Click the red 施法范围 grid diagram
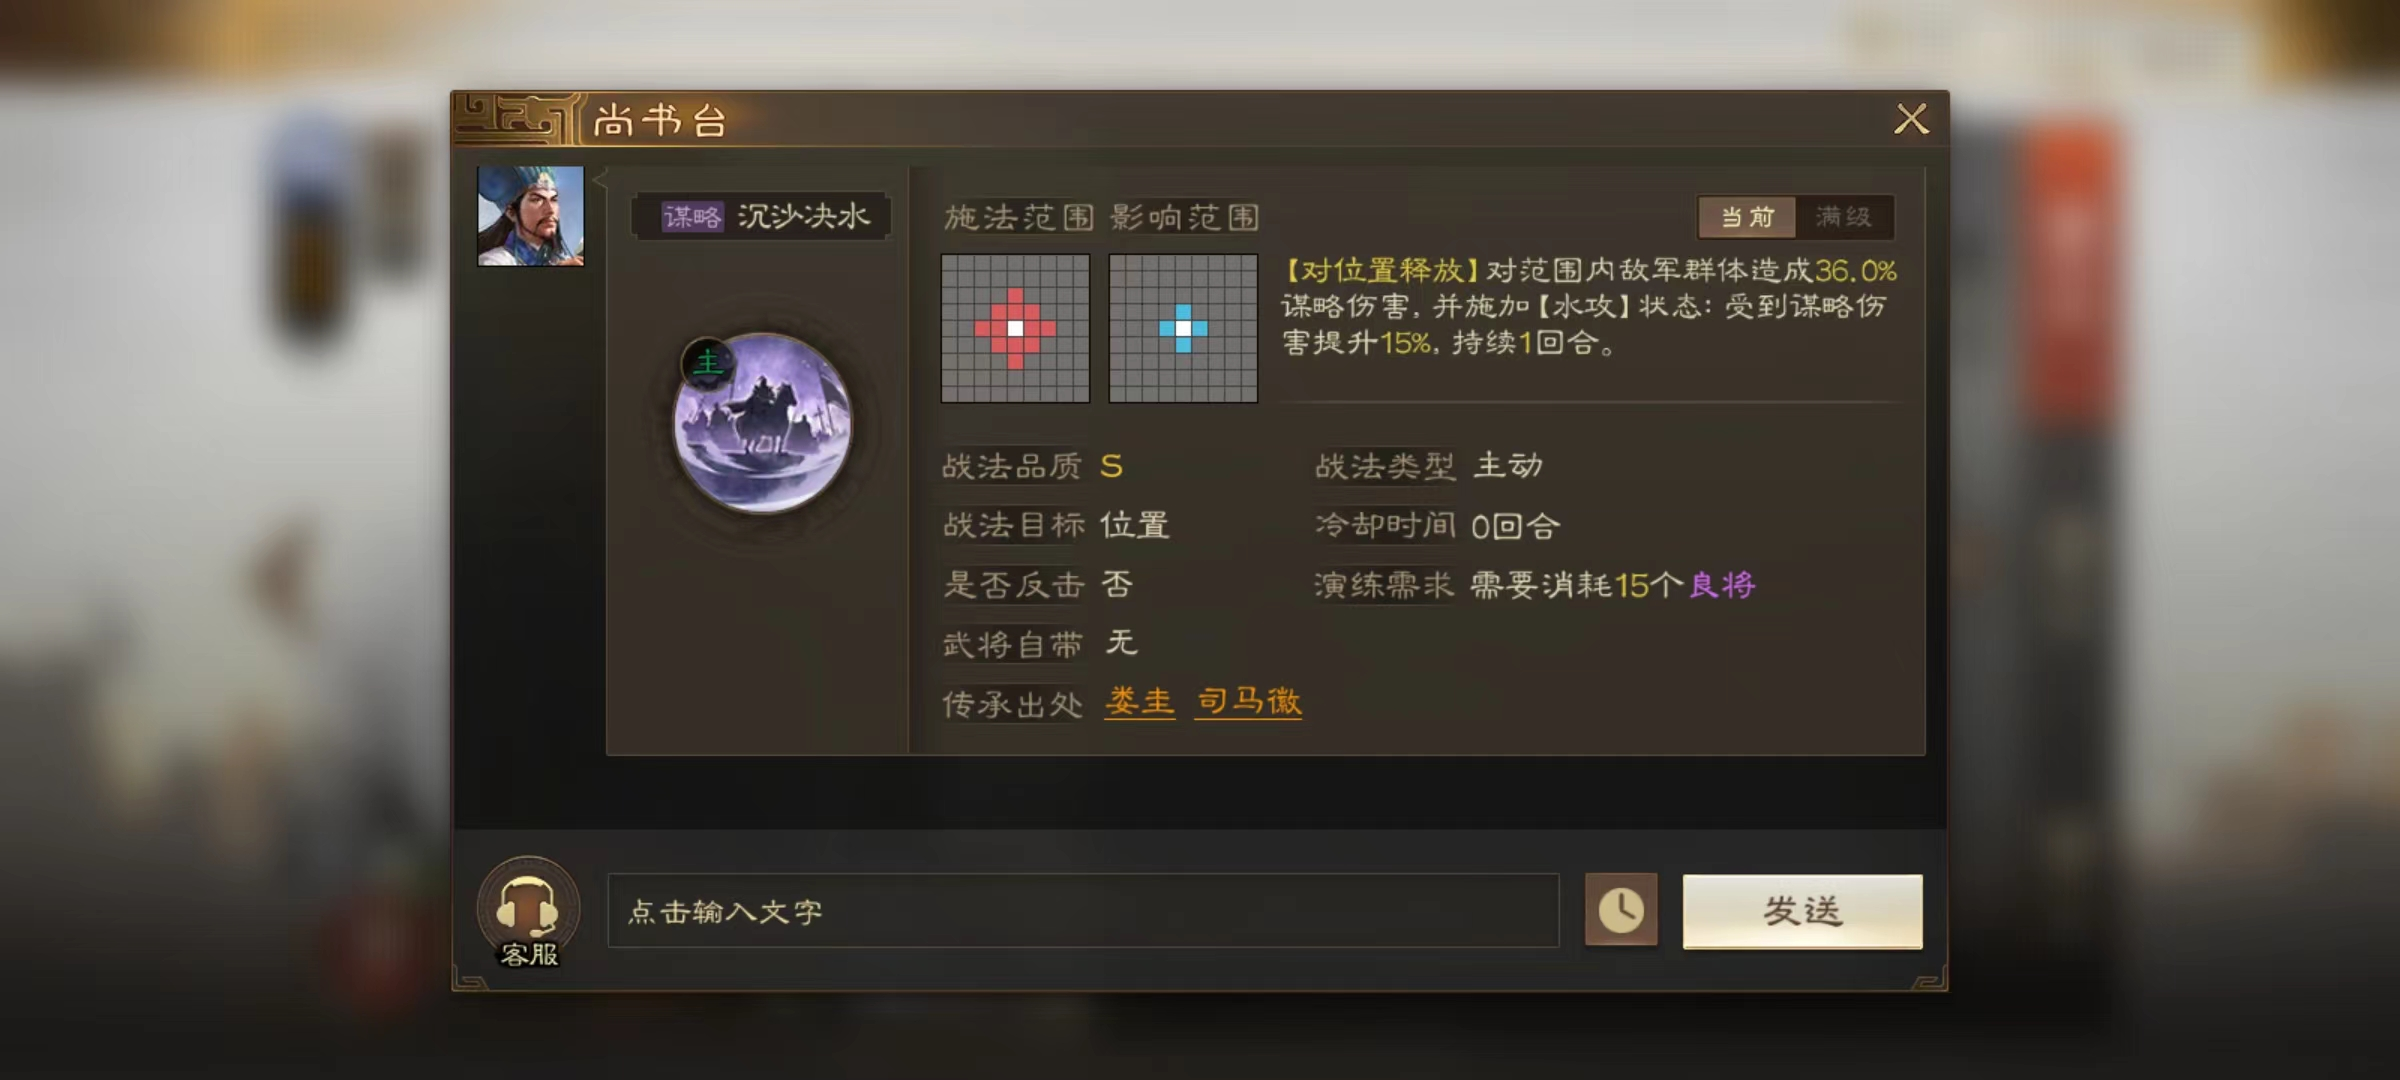Image resolution: width=2400 pixels, height=1080 pixels. [x=1015, y=328]
